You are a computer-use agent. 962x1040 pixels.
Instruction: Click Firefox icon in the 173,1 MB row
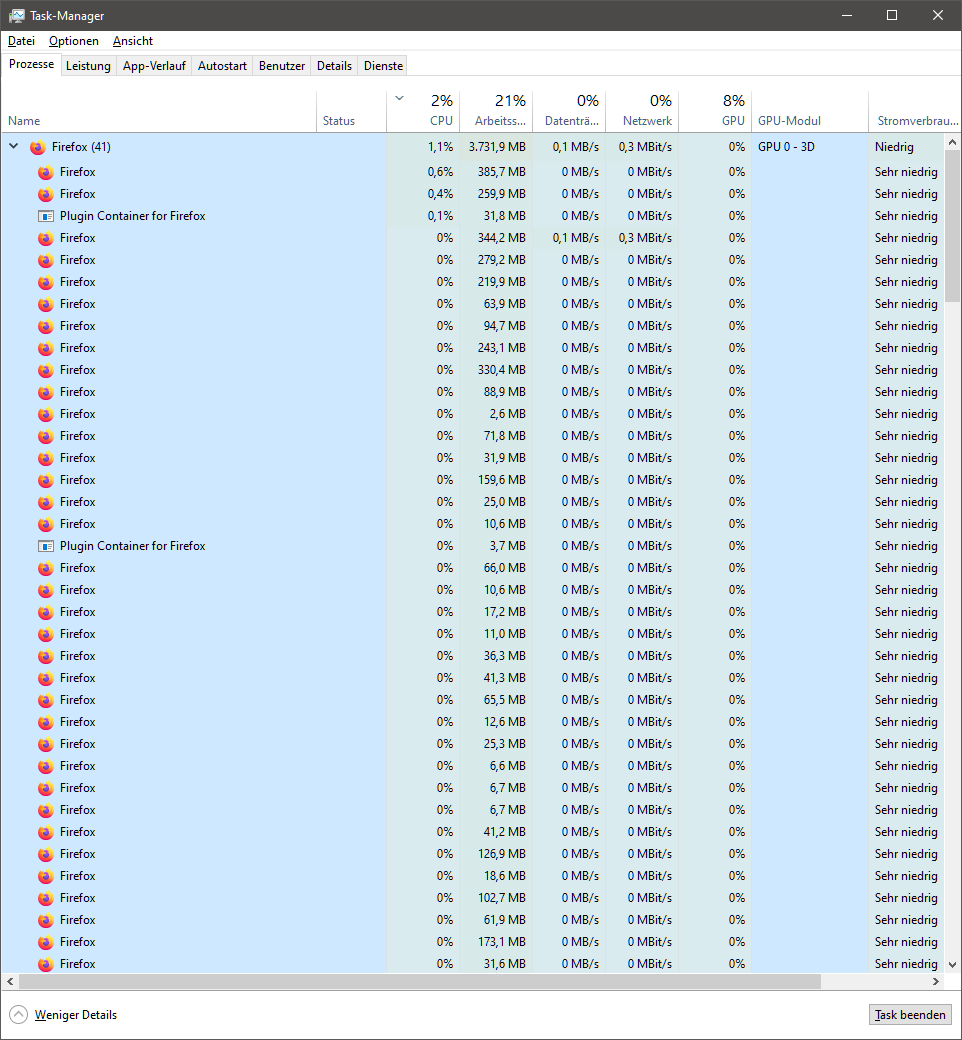[46, 942]
